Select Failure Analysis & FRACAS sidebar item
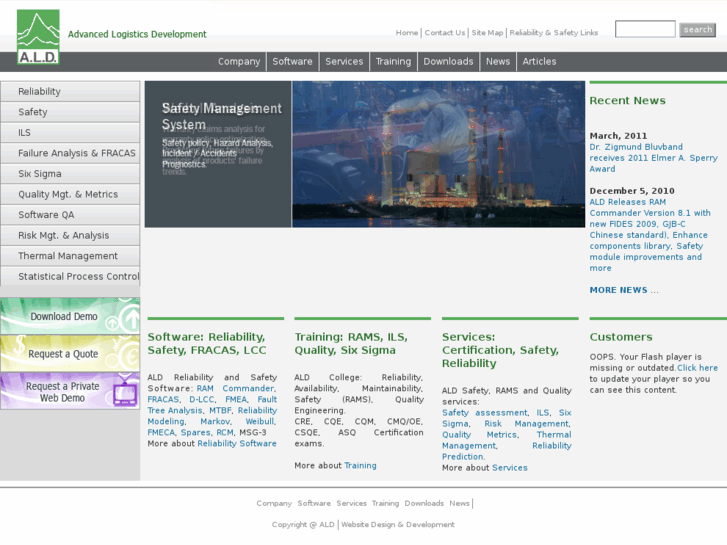This screenshot has width=727, height=545. (70, 153)
